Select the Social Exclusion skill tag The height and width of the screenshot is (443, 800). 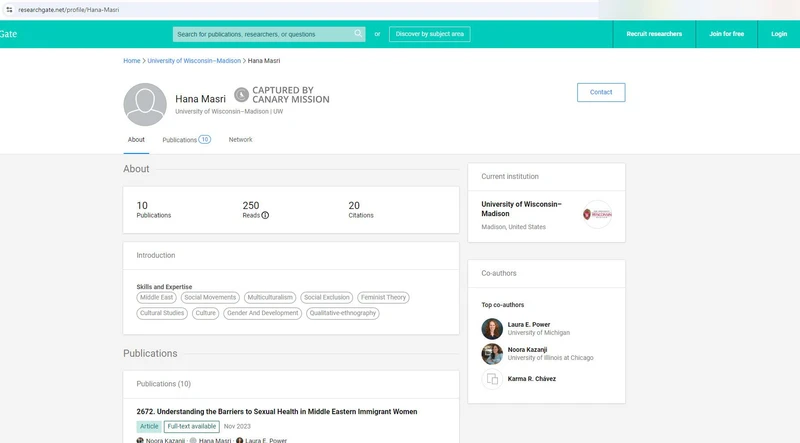pyautogui.click(x=327, y=298)
